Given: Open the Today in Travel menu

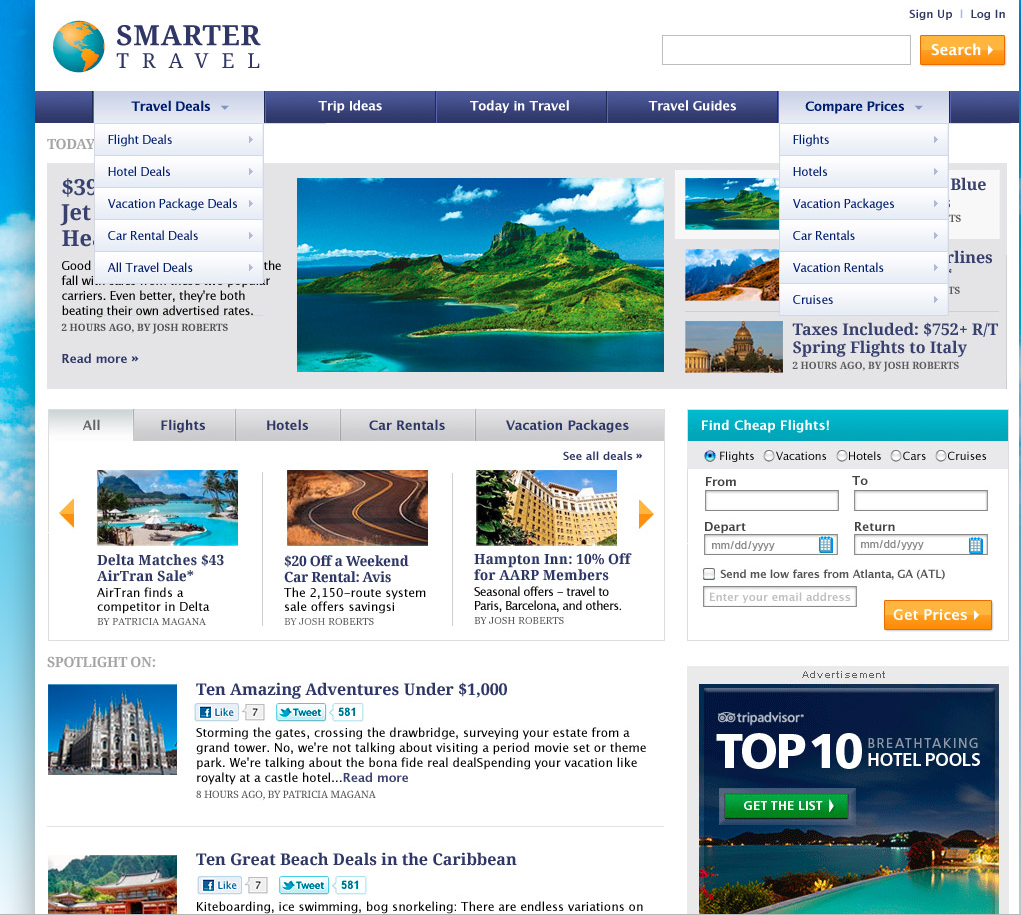Looking at the screenshot, I should coord(520,106).
